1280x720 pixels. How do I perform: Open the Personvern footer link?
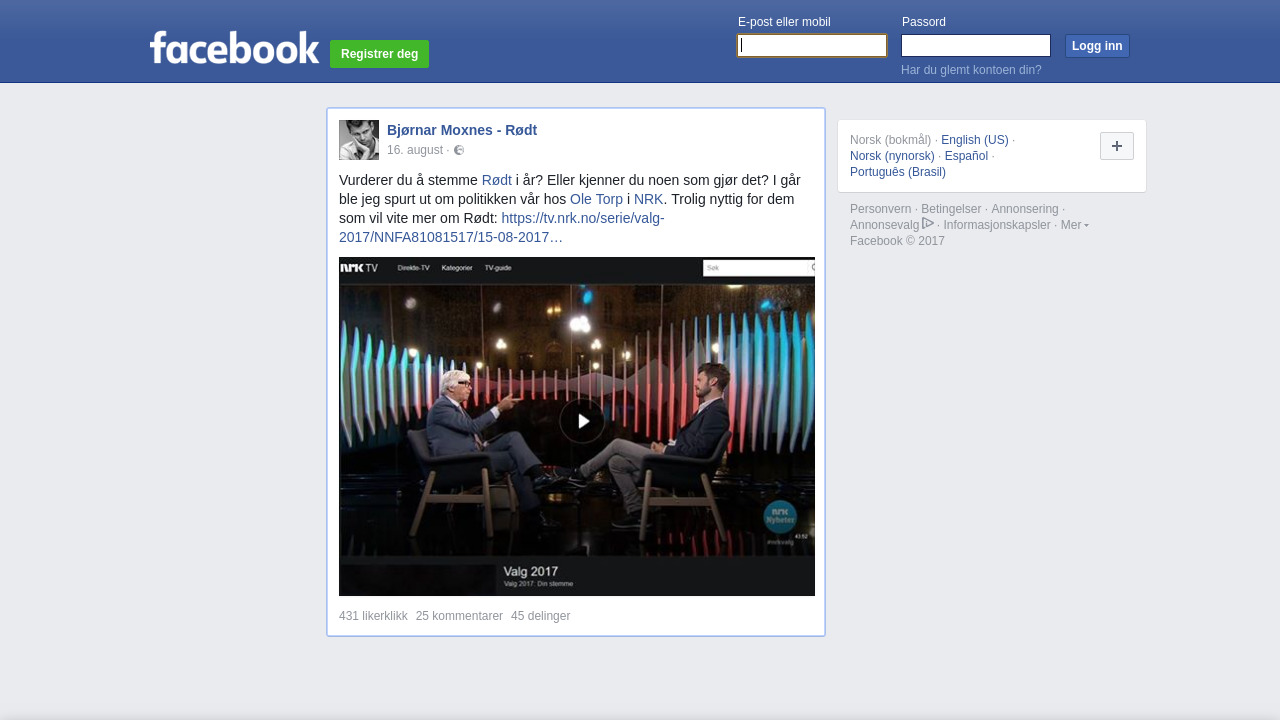[880, 209]
